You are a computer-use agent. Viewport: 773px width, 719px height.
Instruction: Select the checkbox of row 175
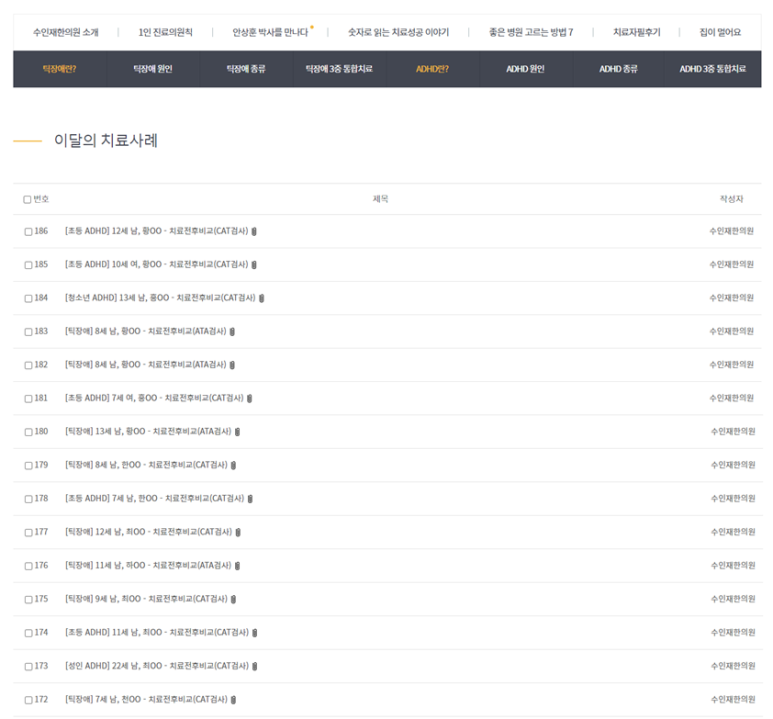pos(28,600)
